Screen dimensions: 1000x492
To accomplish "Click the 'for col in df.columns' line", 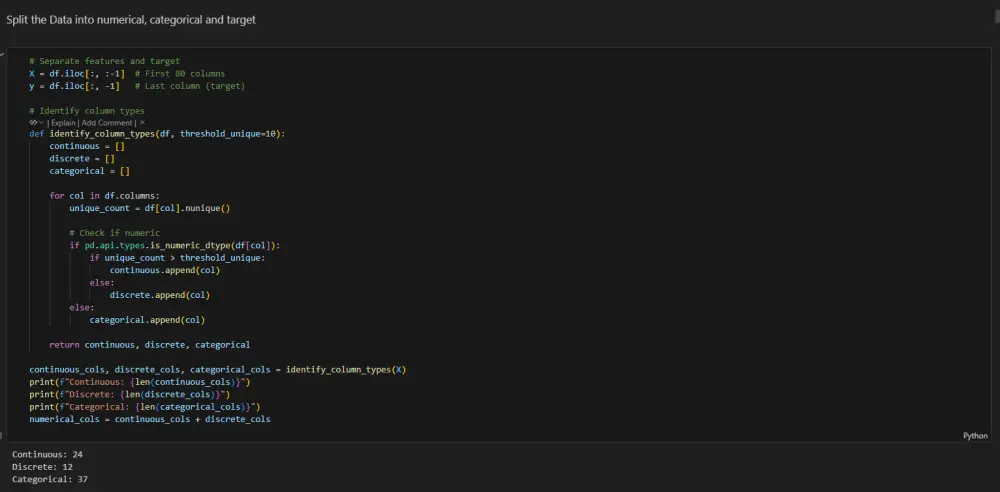I will 104,196.
